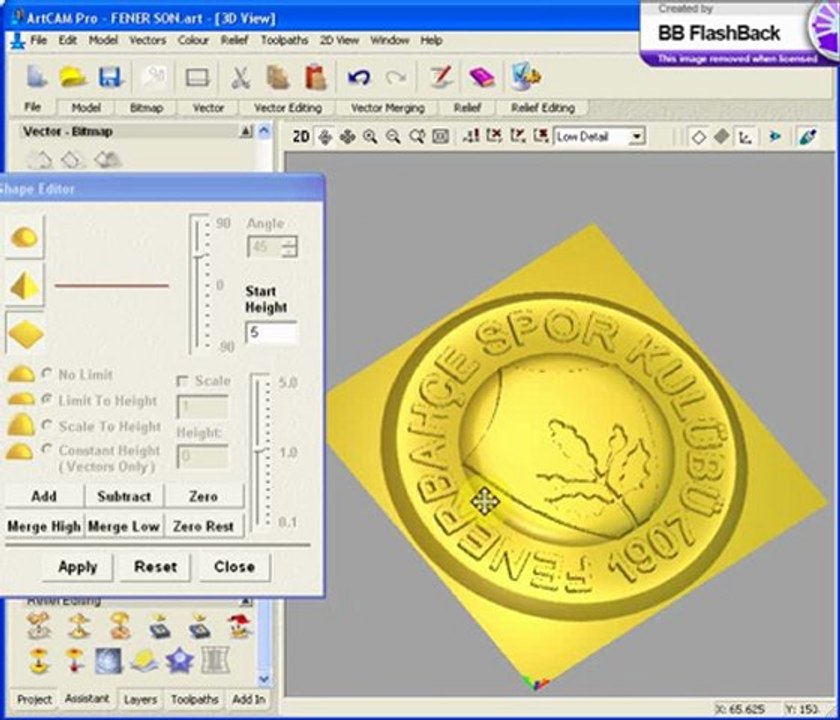840x720 pixels.
Task: Collapse the Vector - Bitmap section
Action: [x=245, y=131]
